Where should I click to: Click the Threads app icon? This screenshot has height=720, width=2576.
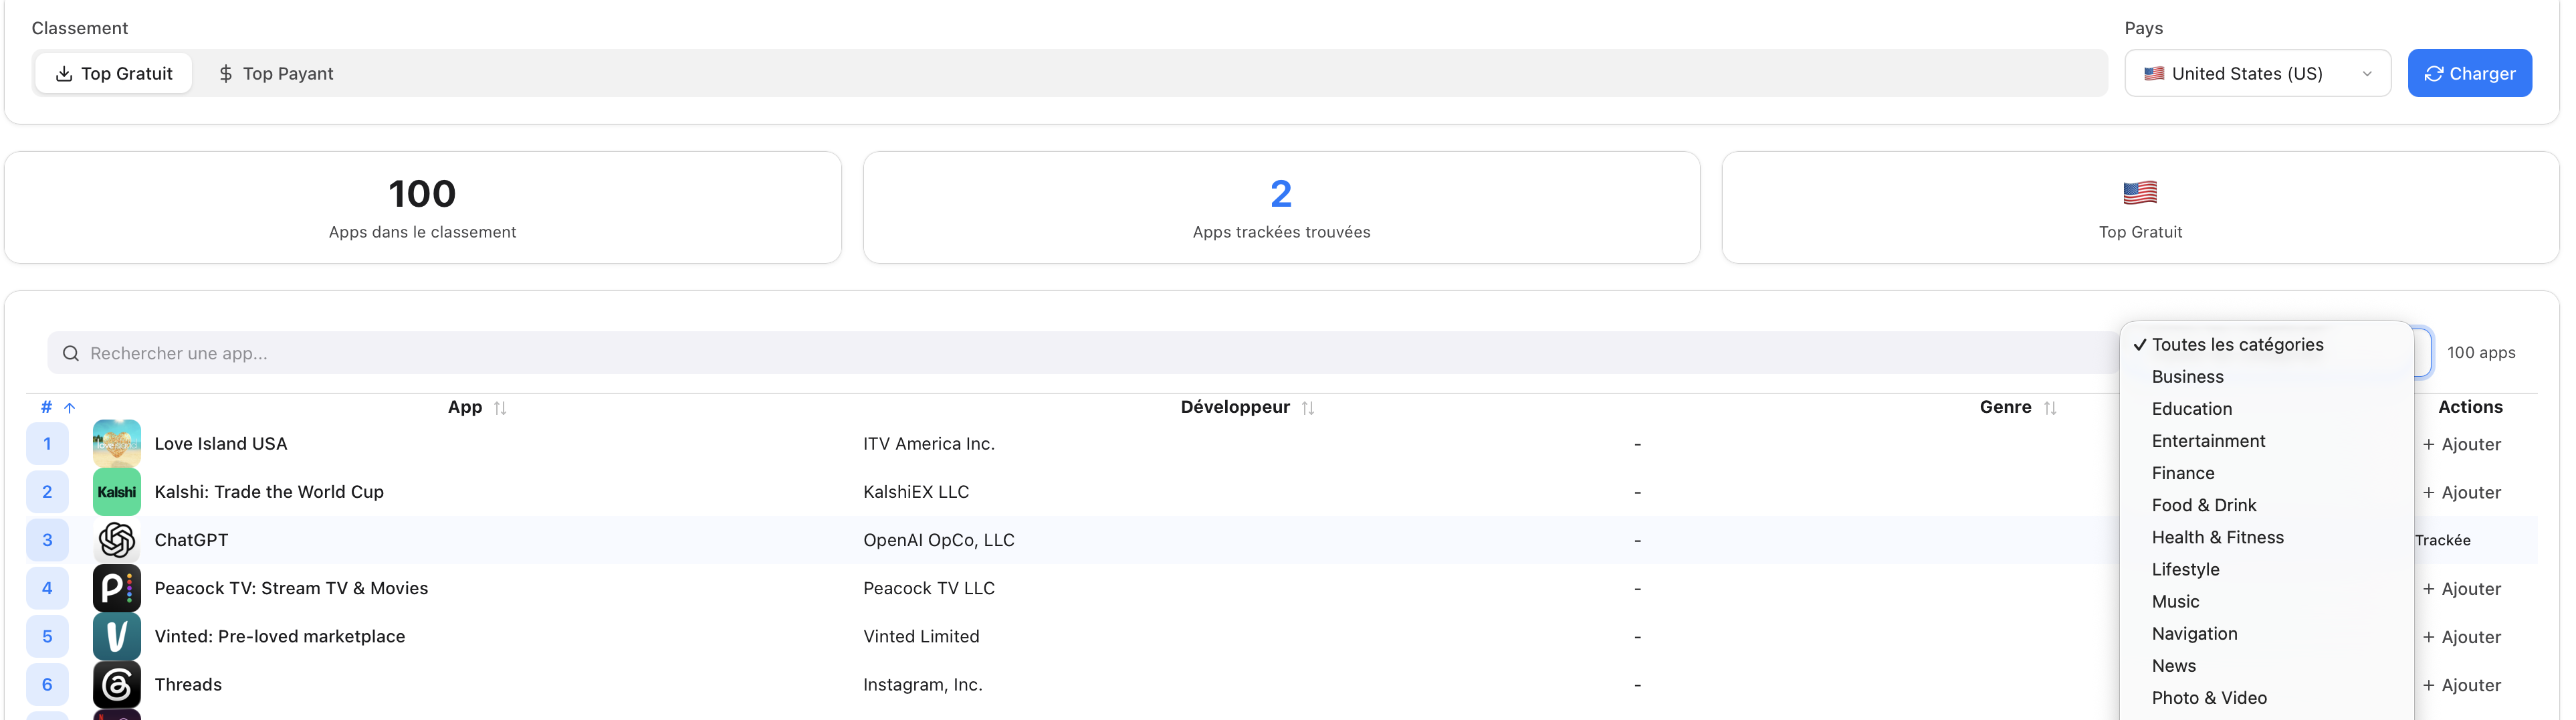pyautogui.click(x=117, y=684)
